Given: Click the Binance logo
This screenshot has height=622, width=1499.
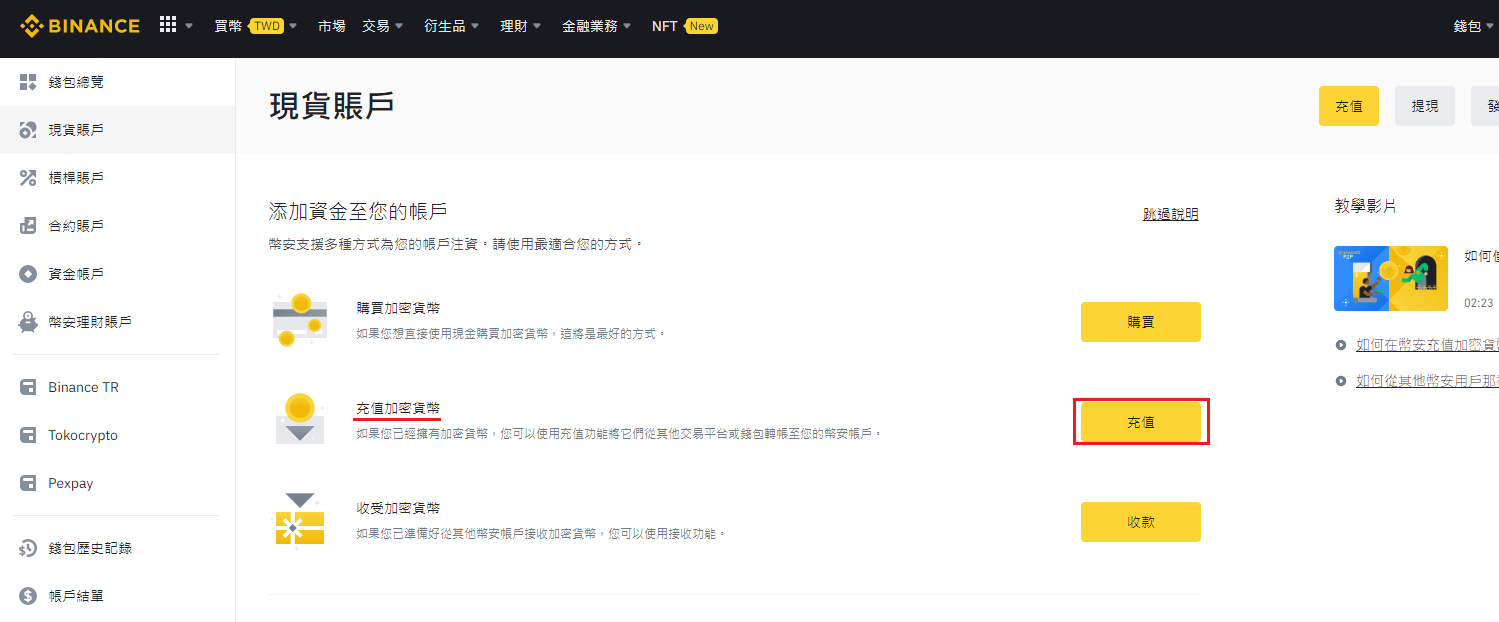Looking at the screenshot, I should pos(80,25).
